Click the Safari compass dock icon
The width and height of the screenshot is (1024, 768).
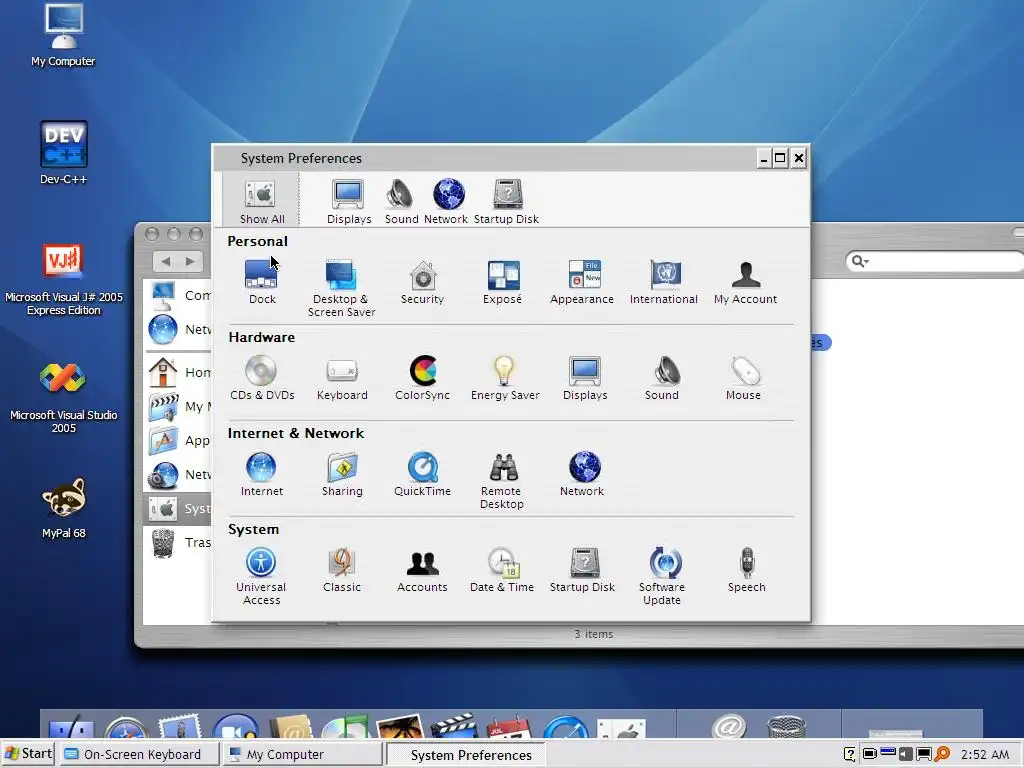click(127, 726)
